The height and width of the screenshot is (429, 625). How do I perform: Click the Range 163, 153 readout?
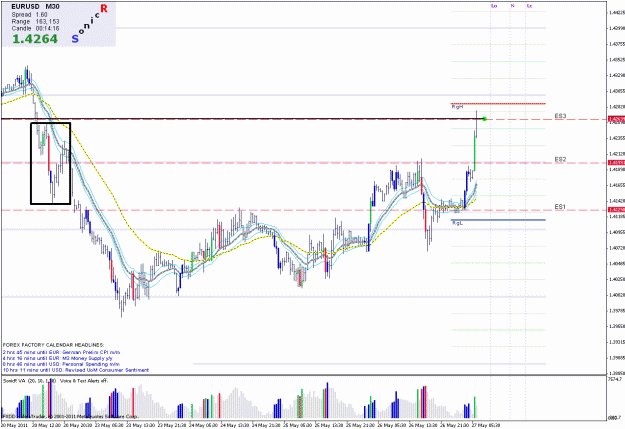point(35,22)
